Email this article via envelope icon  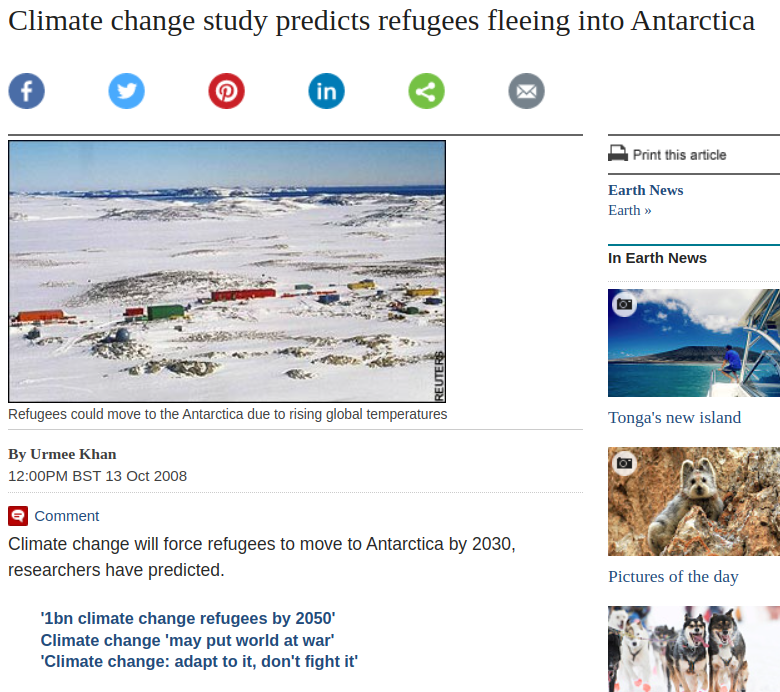pyautogui.click(x=527, y=91)
